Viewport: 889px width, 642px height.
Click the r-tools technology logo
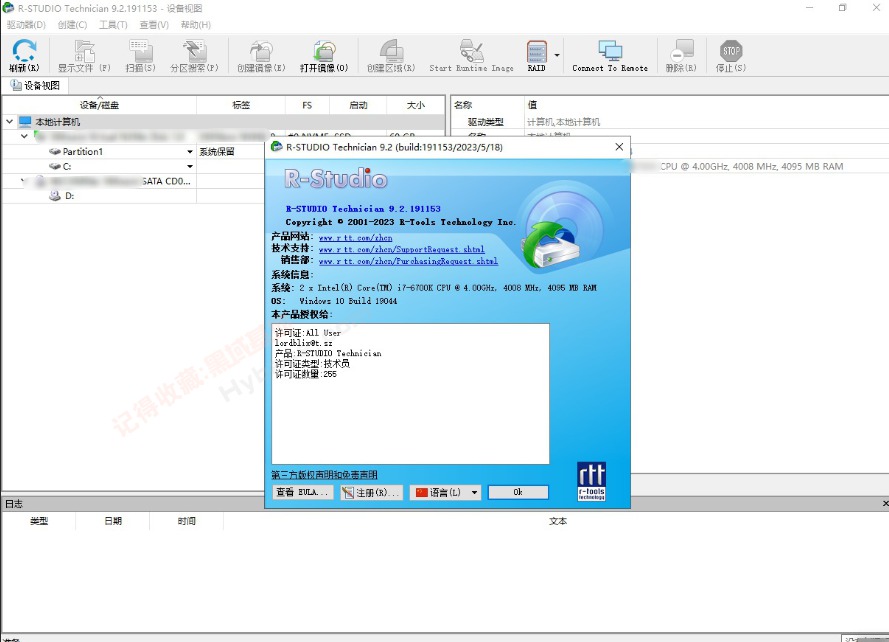[x=591, y=482]
